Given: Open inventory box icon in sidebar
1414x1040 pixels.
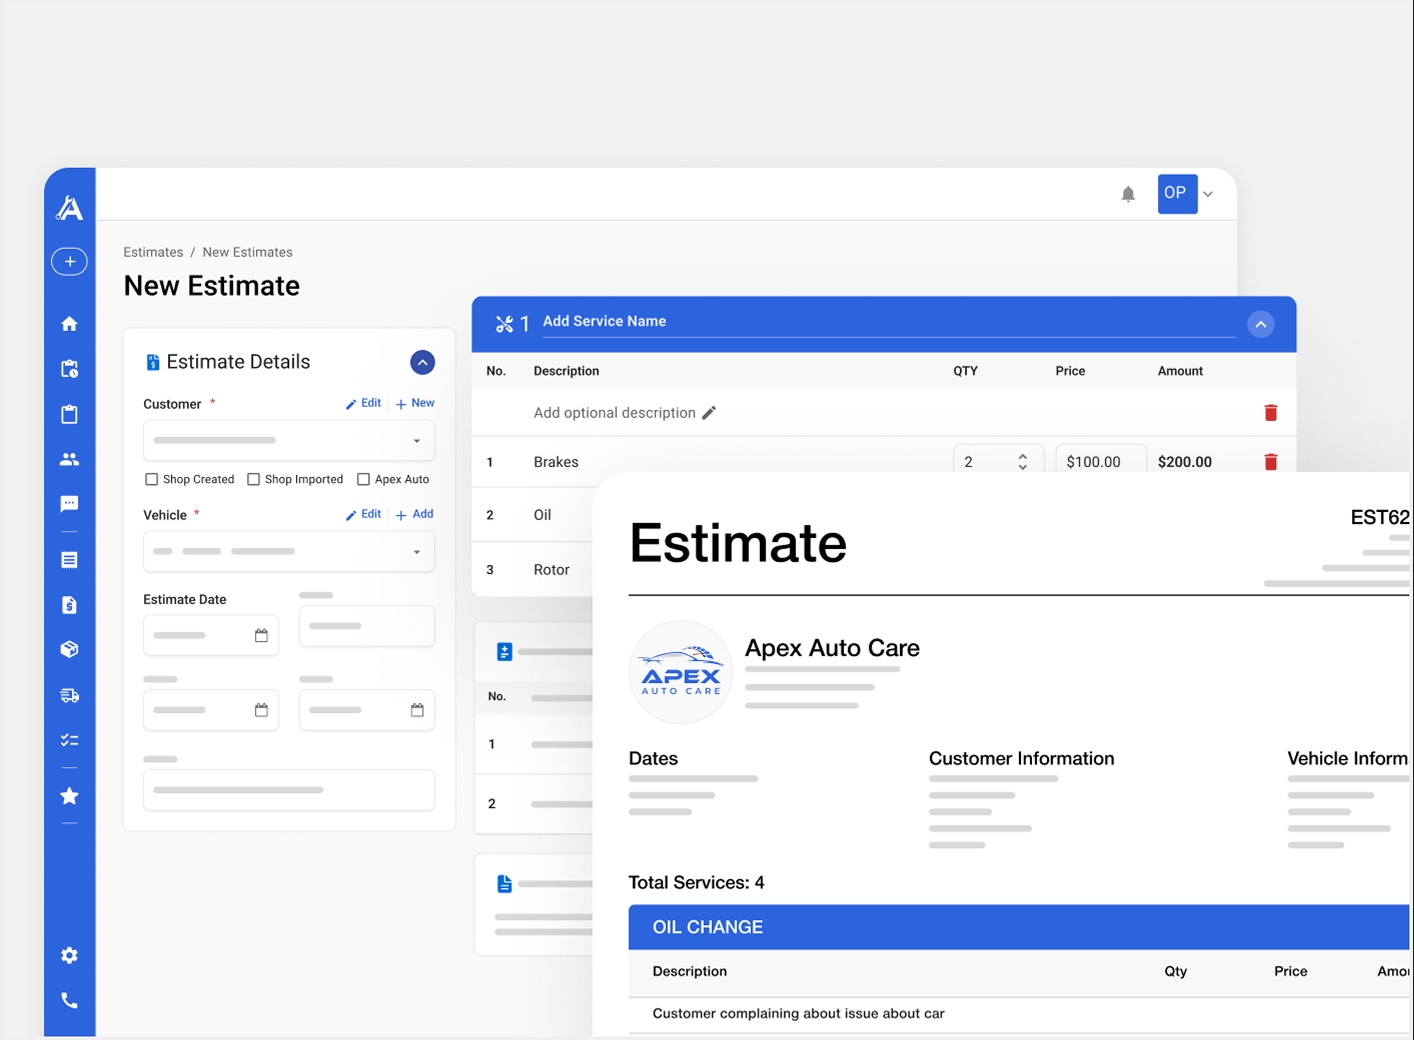Looking at the screenshot, I should pyautogui.click(x=69, y=650).
